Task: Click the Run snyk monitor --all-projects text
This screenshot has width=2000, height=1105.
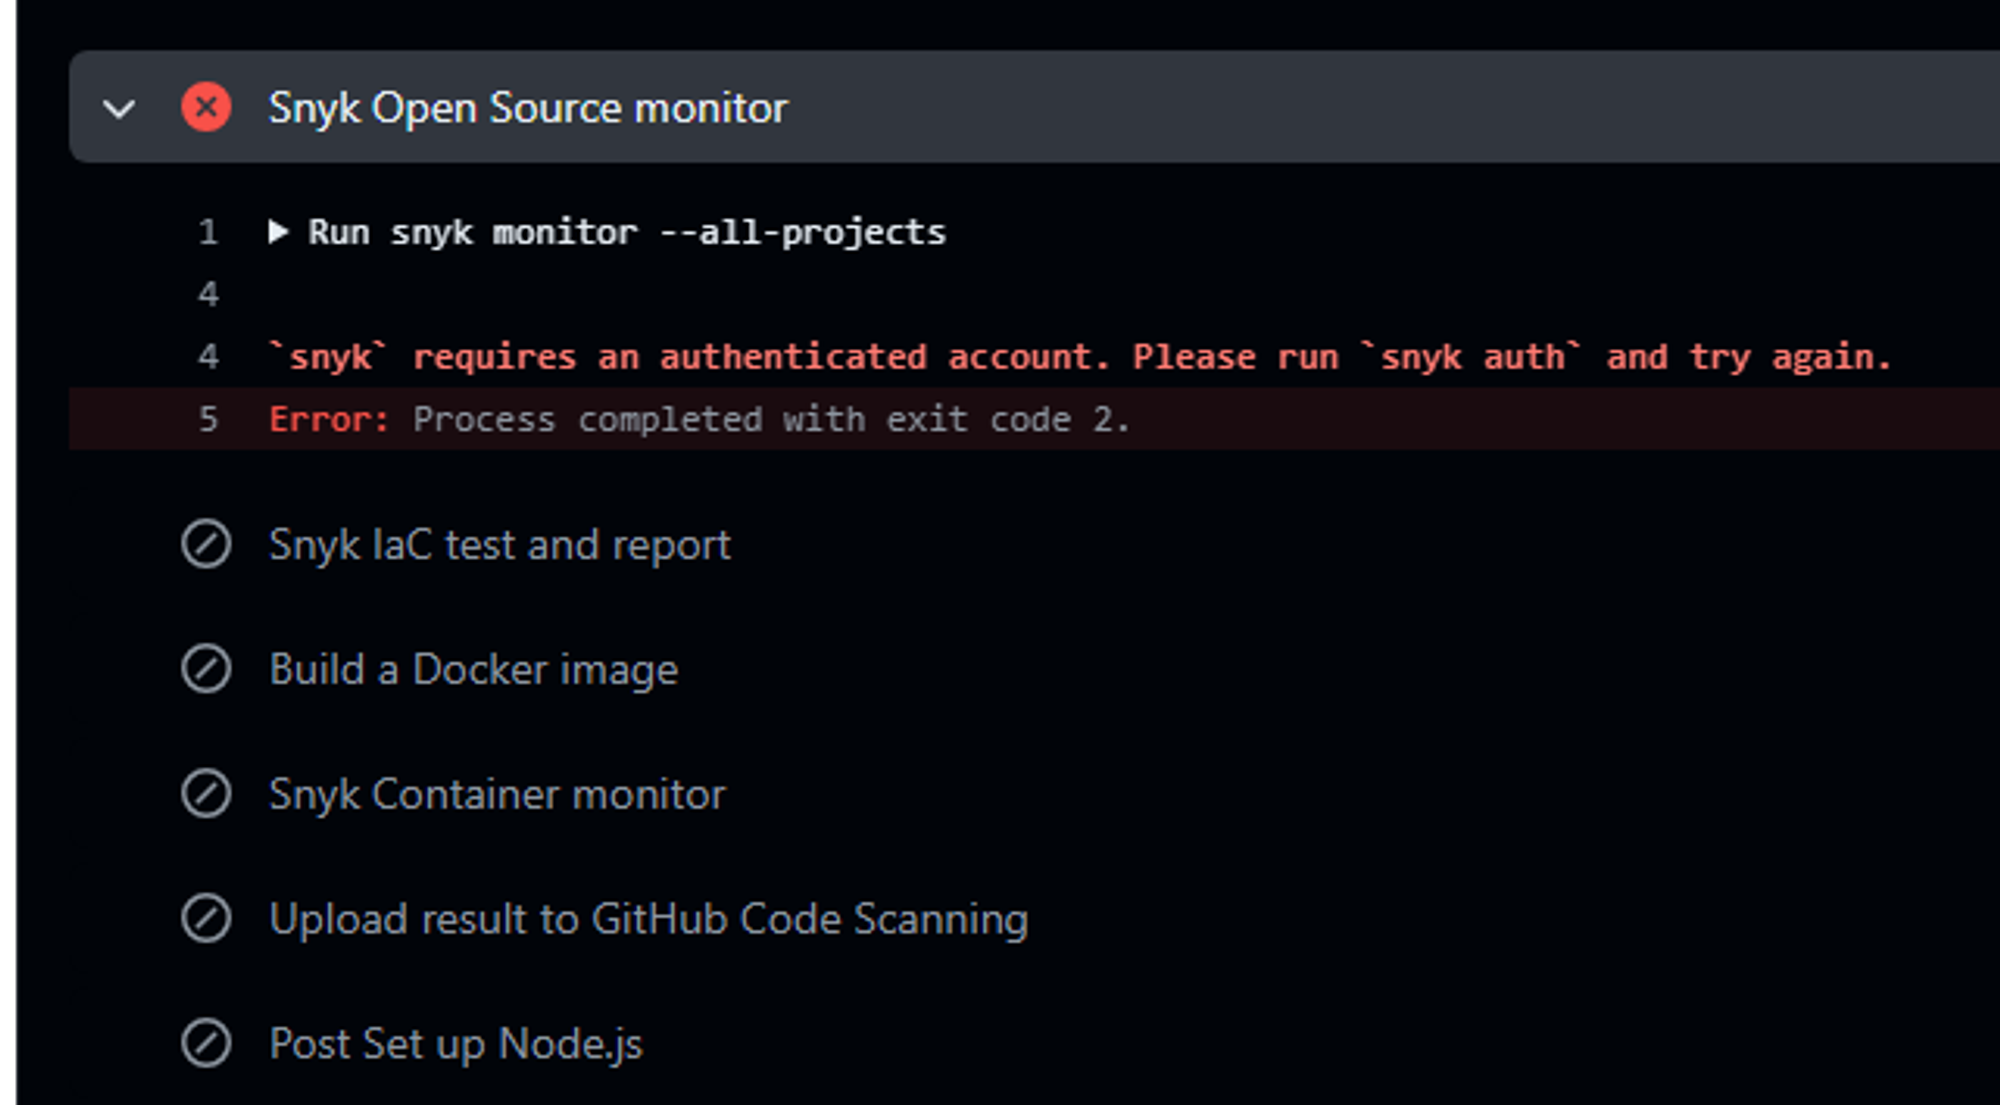Action: coord(626,232)
